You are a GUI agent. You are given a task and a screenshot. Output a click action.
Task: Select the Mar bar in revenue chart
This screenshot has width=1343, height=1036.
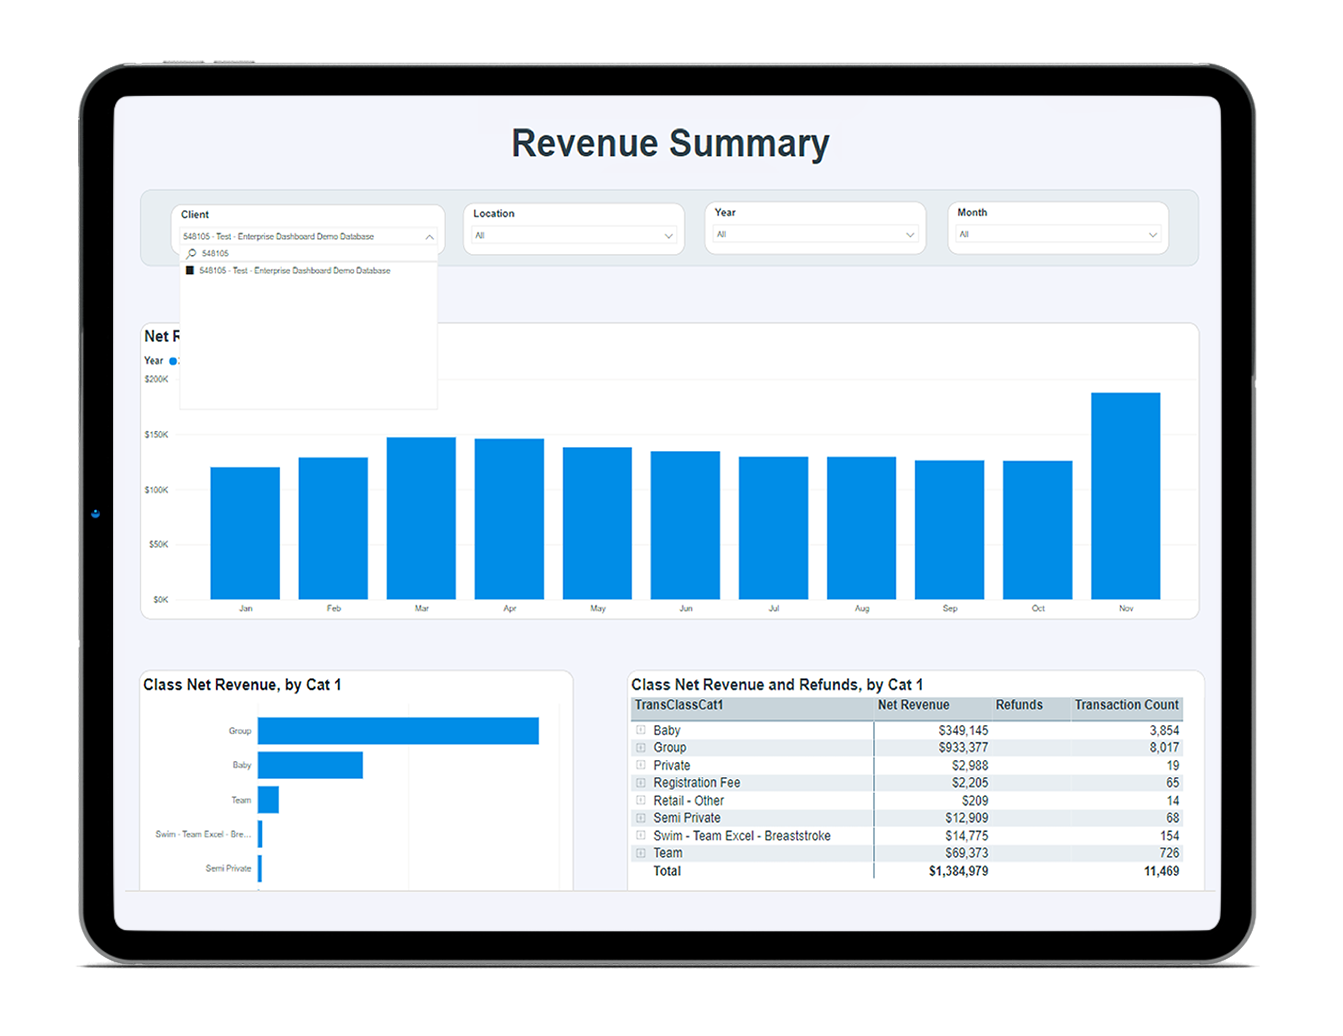pyautogui.click(x=421, y=518)
